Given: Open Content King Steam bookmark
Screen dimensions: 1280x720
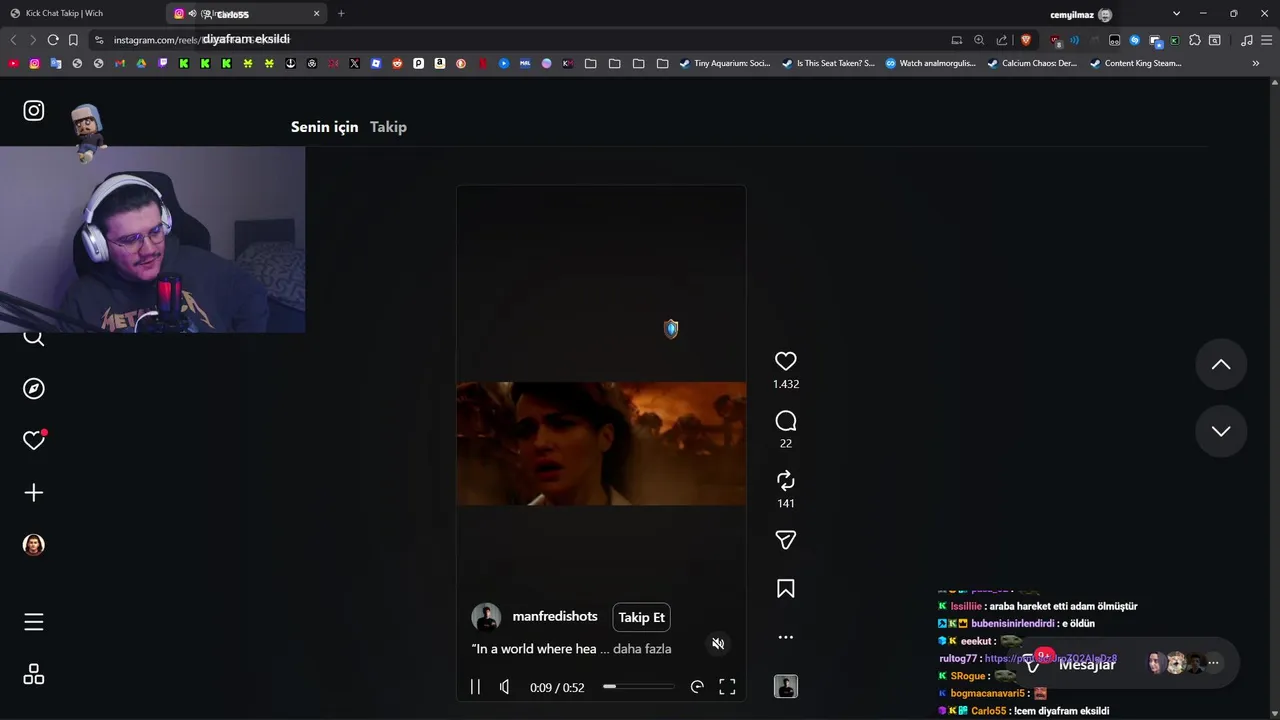Looking at the screenshot, I should (1135, 63).
